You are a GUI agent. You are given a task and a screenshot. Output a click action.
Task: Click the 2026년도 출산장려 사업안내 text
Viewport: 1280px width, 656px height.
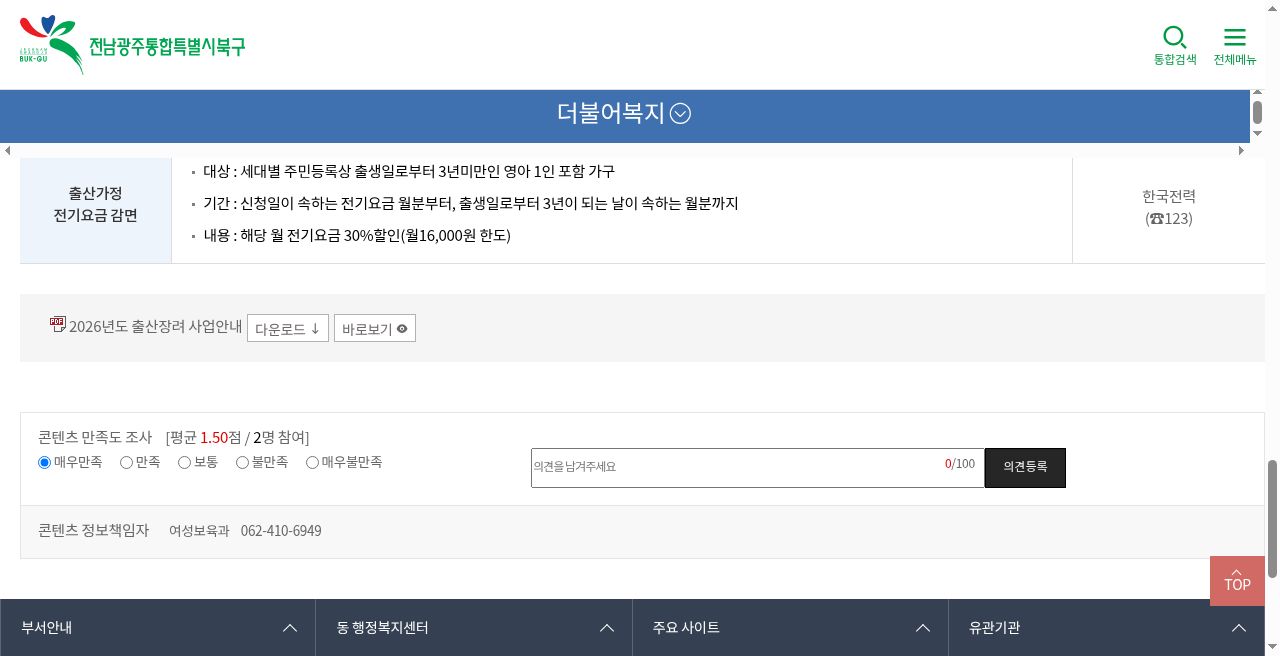pos(155,326)
